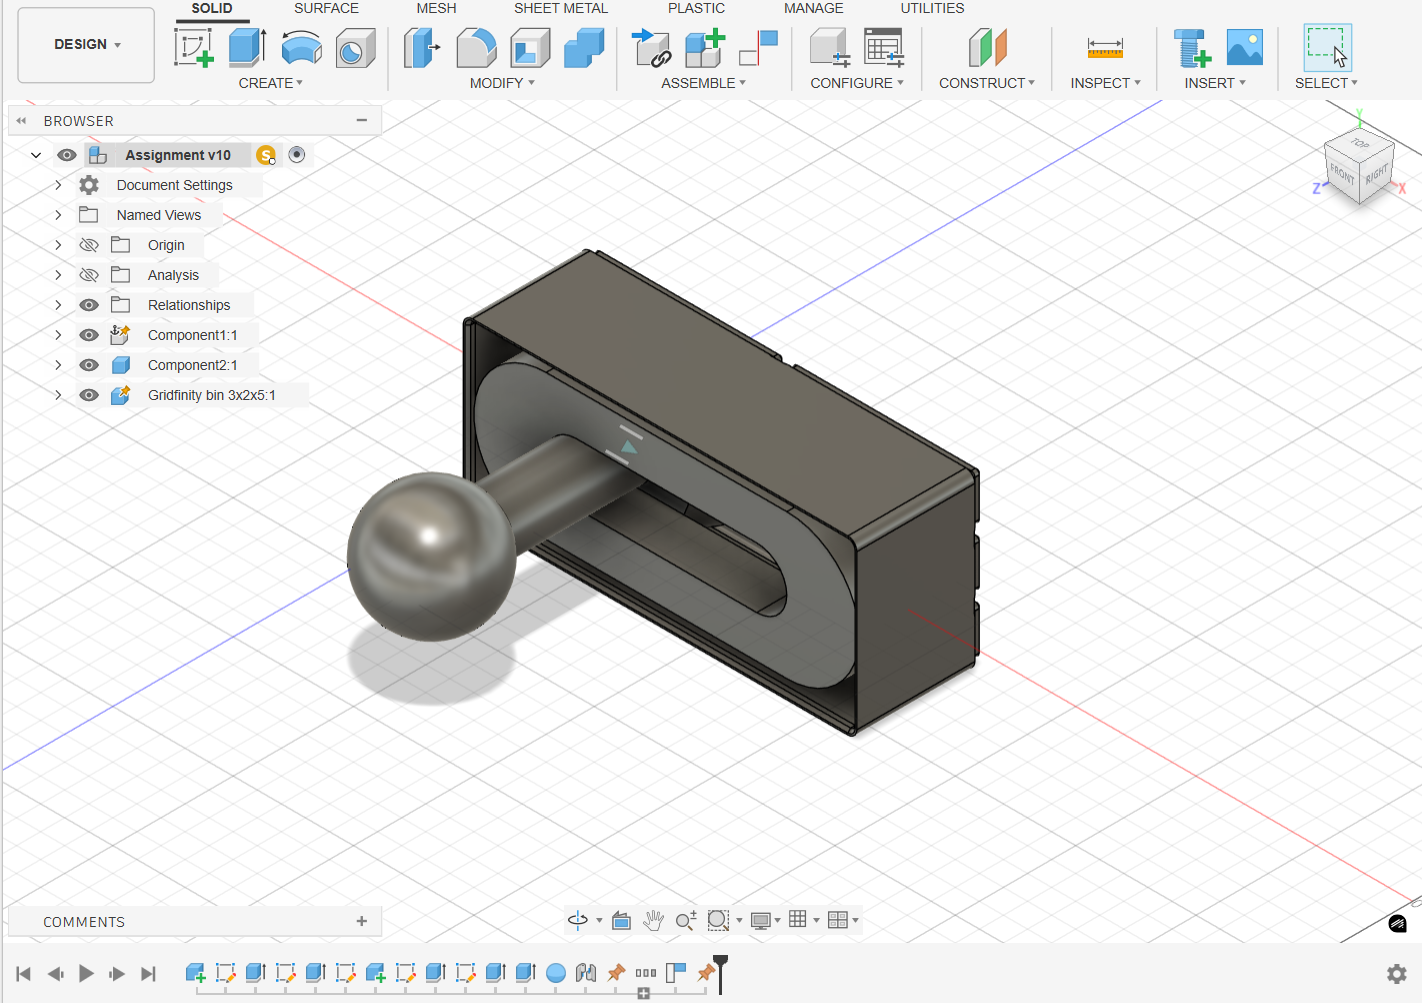Click the New Component icon

pyautogui.click(x=705, y=47)
